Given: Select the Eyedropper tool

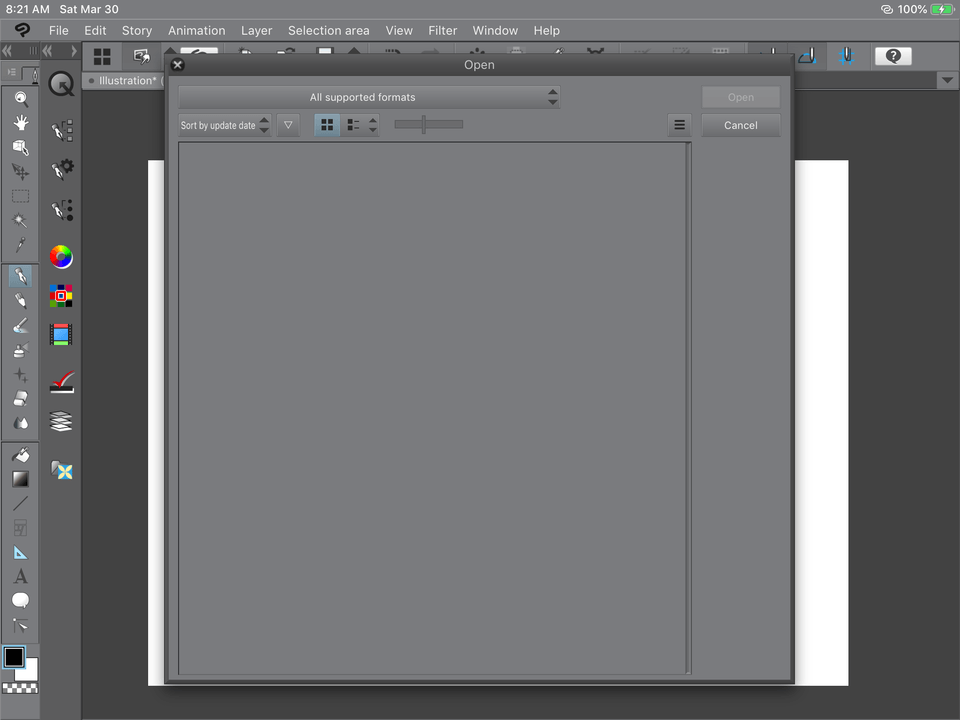Looking at the screenshot, I should (x=20, y=243).
